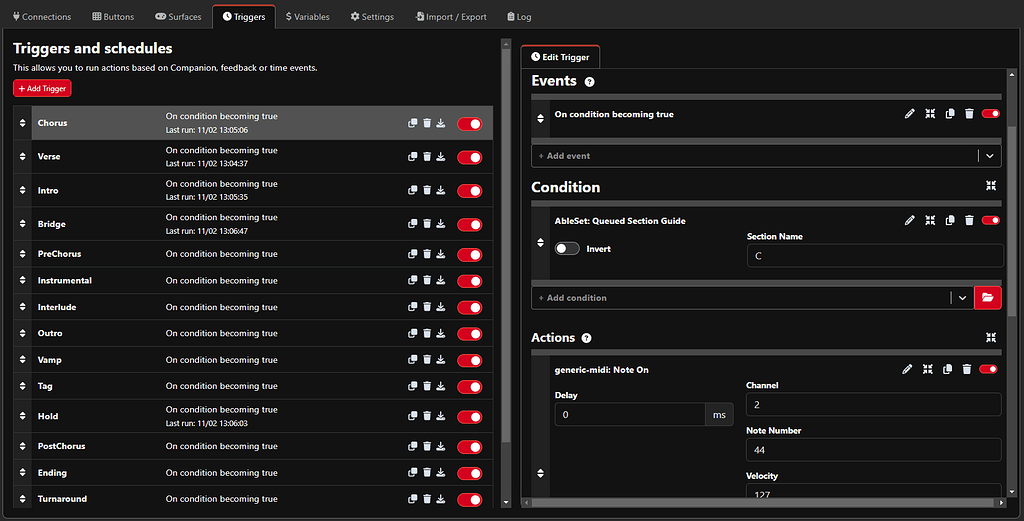This screenshot has height=521, width=1024.
Task: Collapse the AbleSet Queued Section Guide condition
Action: click(930, 220)
